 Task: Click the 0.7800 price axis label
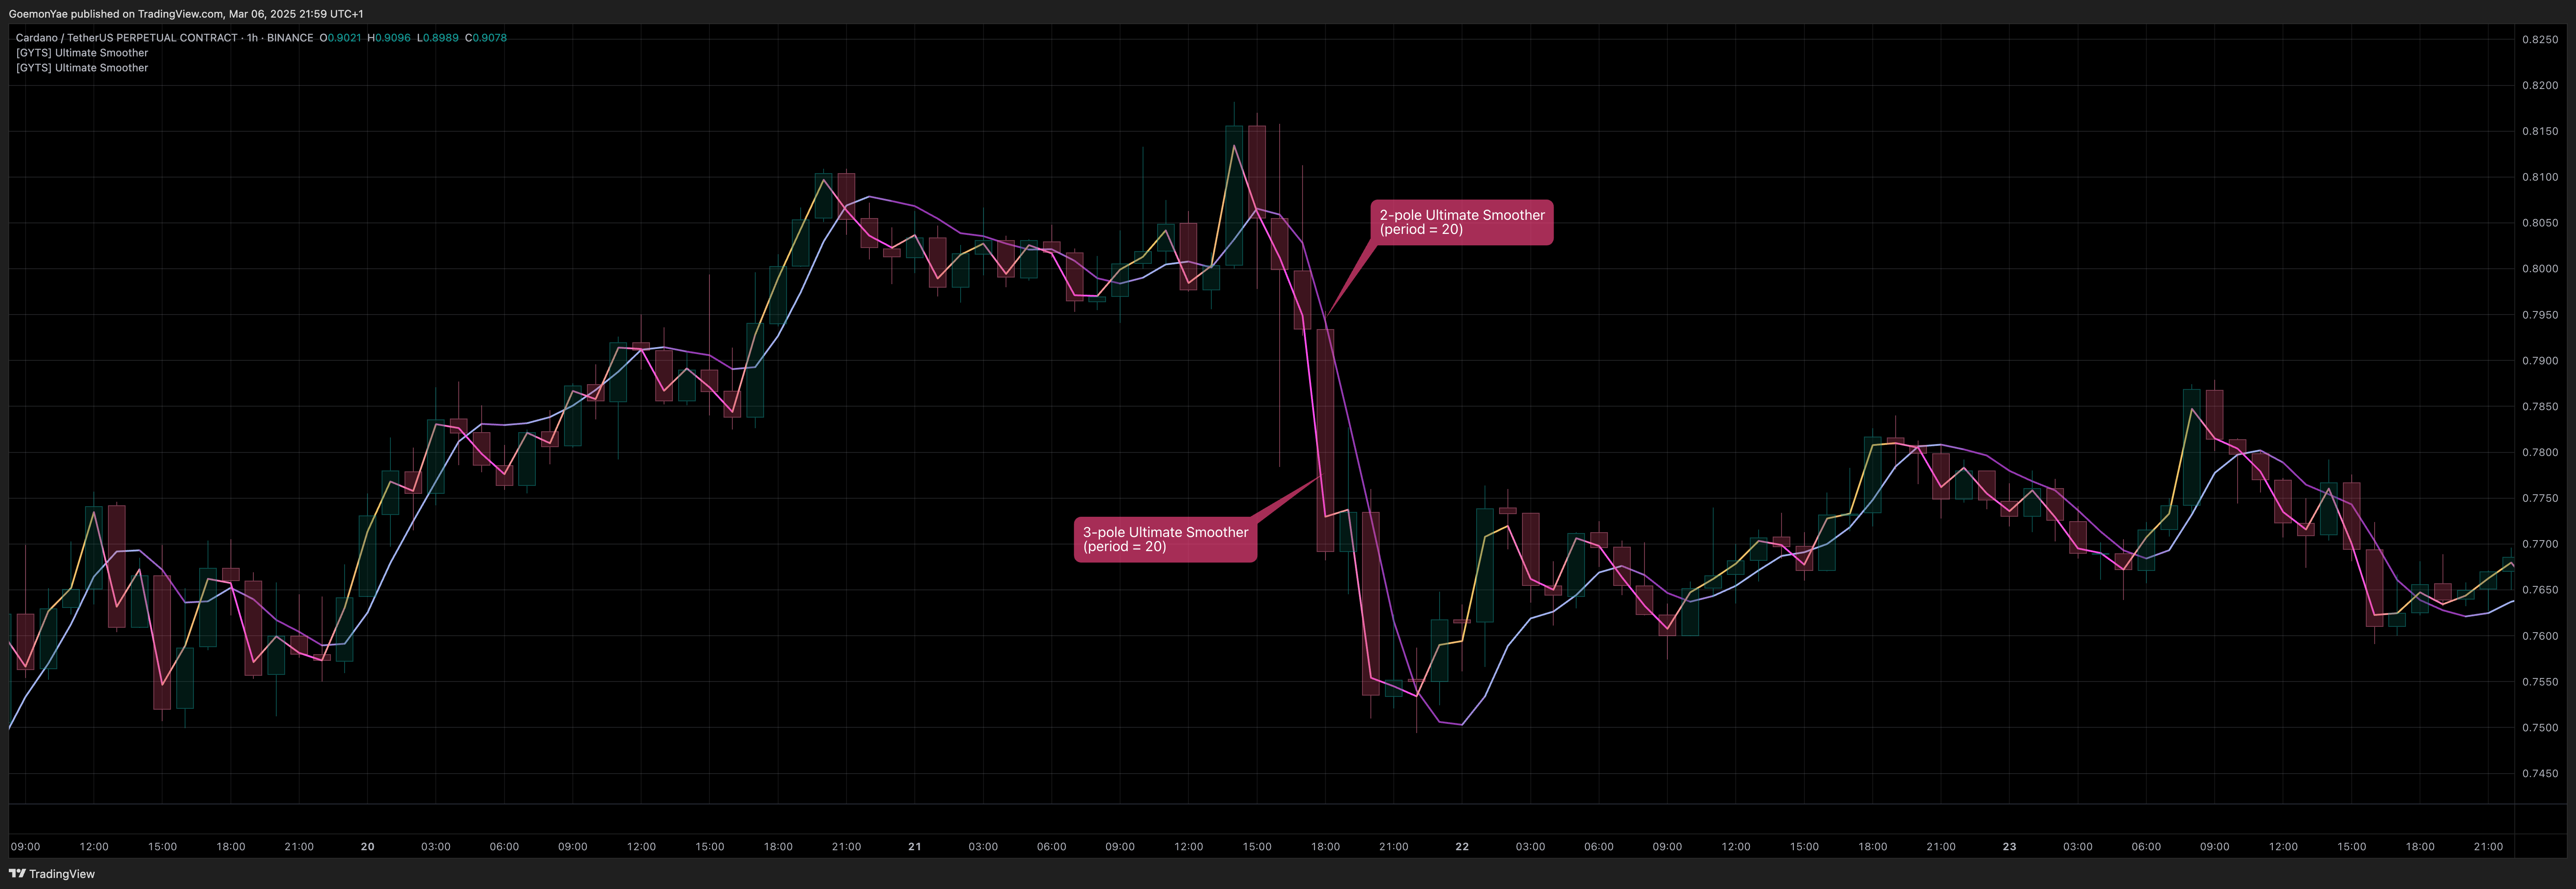tap(2540, 453)
